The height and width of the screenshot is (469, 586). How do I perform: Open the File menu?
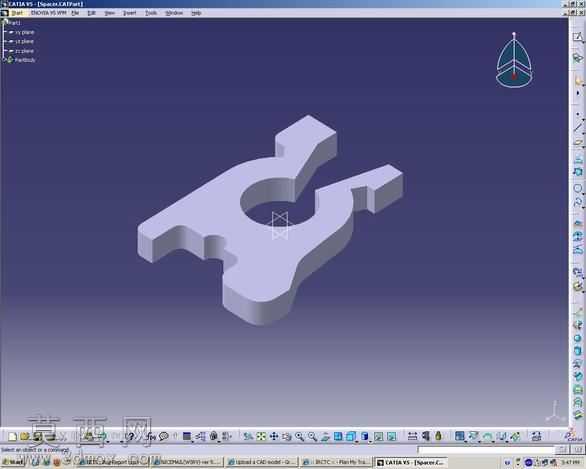75,13
